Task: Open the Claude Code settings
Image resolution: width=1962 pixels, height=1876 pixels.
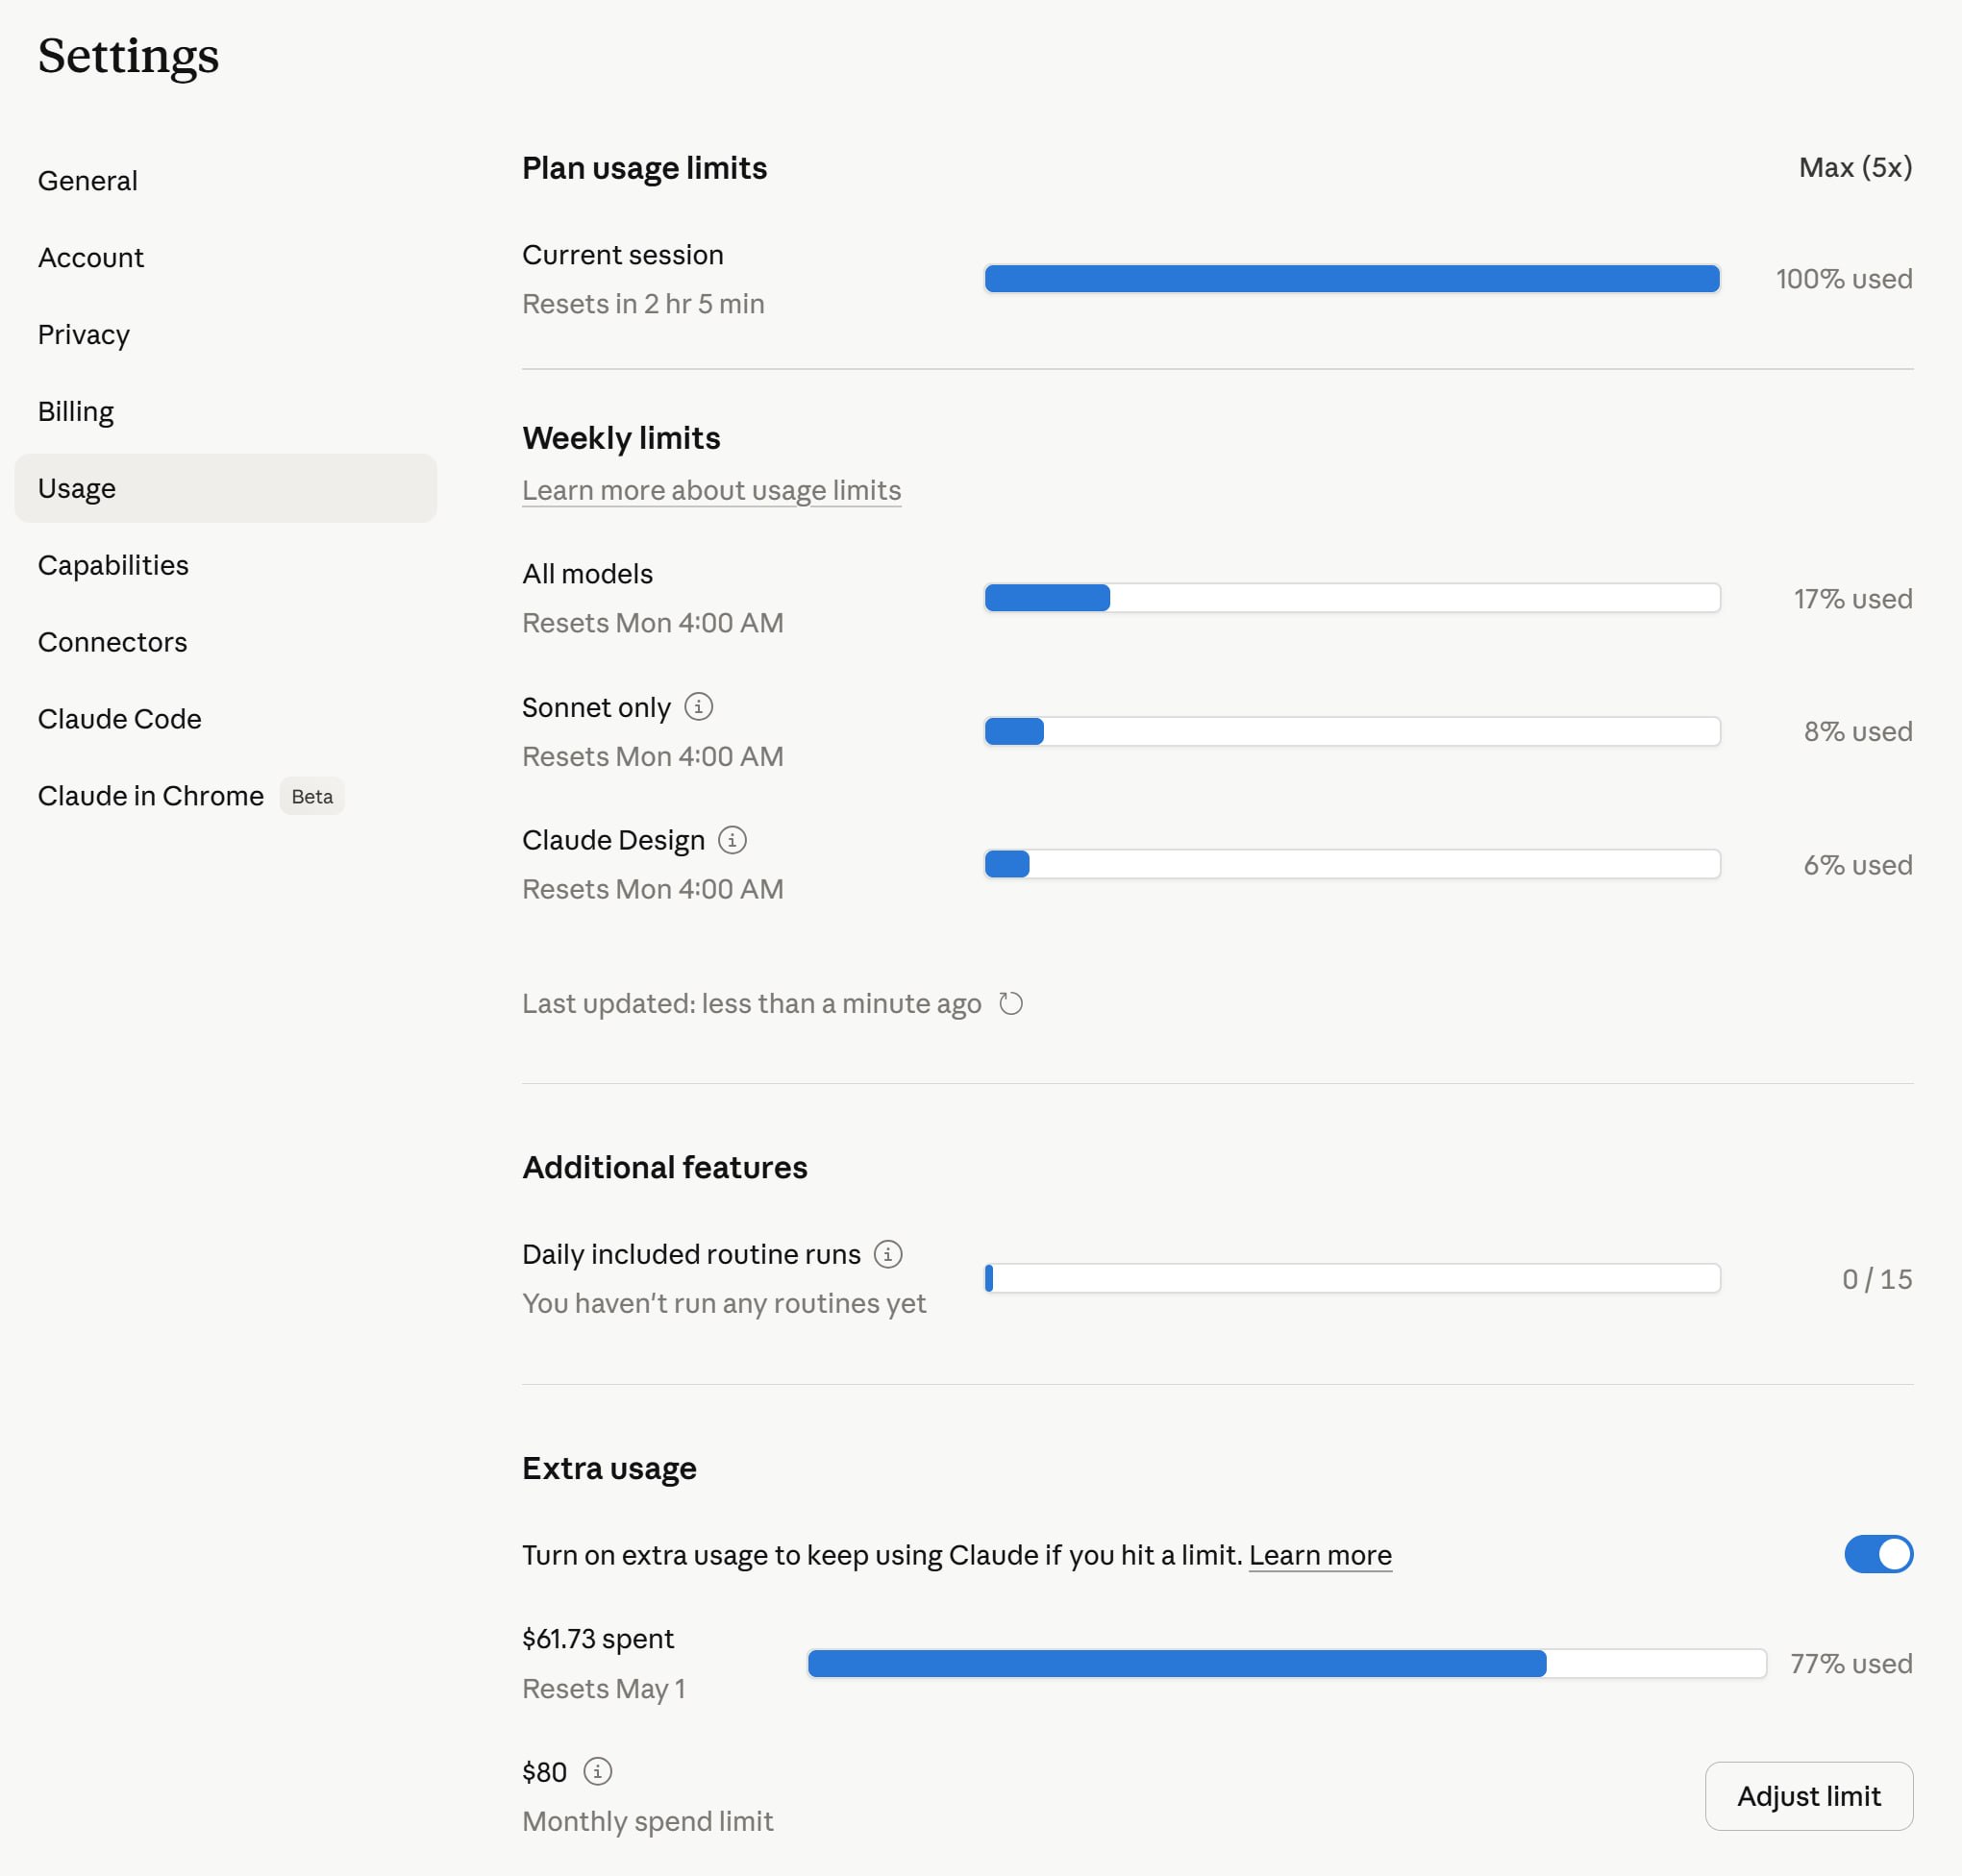Action: tap(119, 720)
